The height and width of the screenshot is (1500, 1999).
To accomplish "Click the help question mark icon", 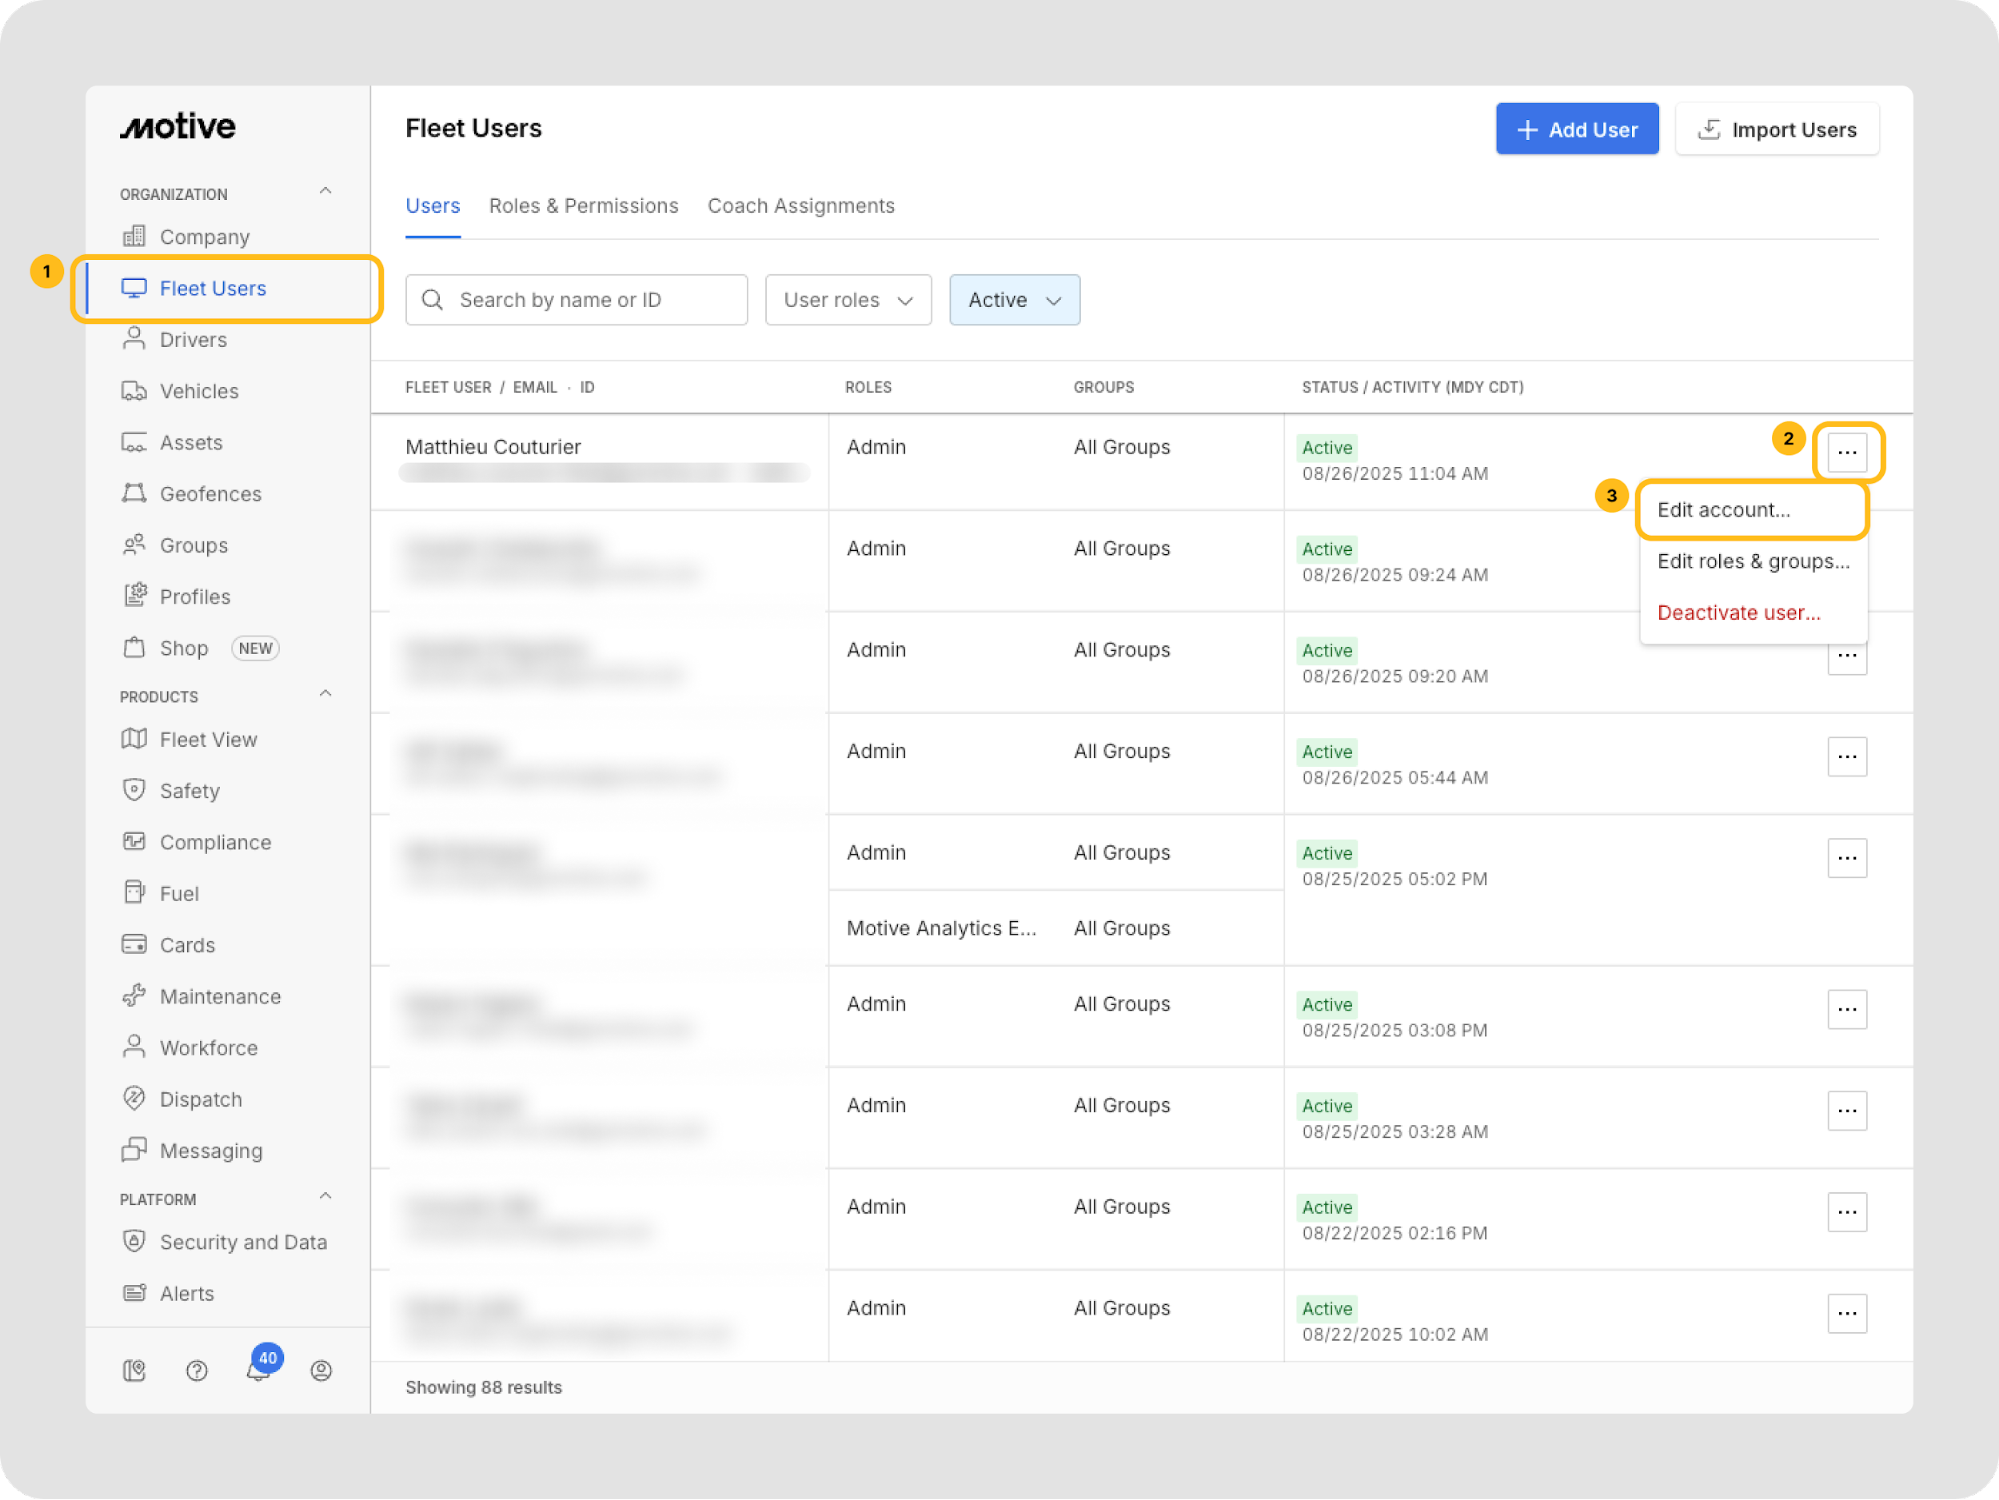I will click(x=197, y=1370).
